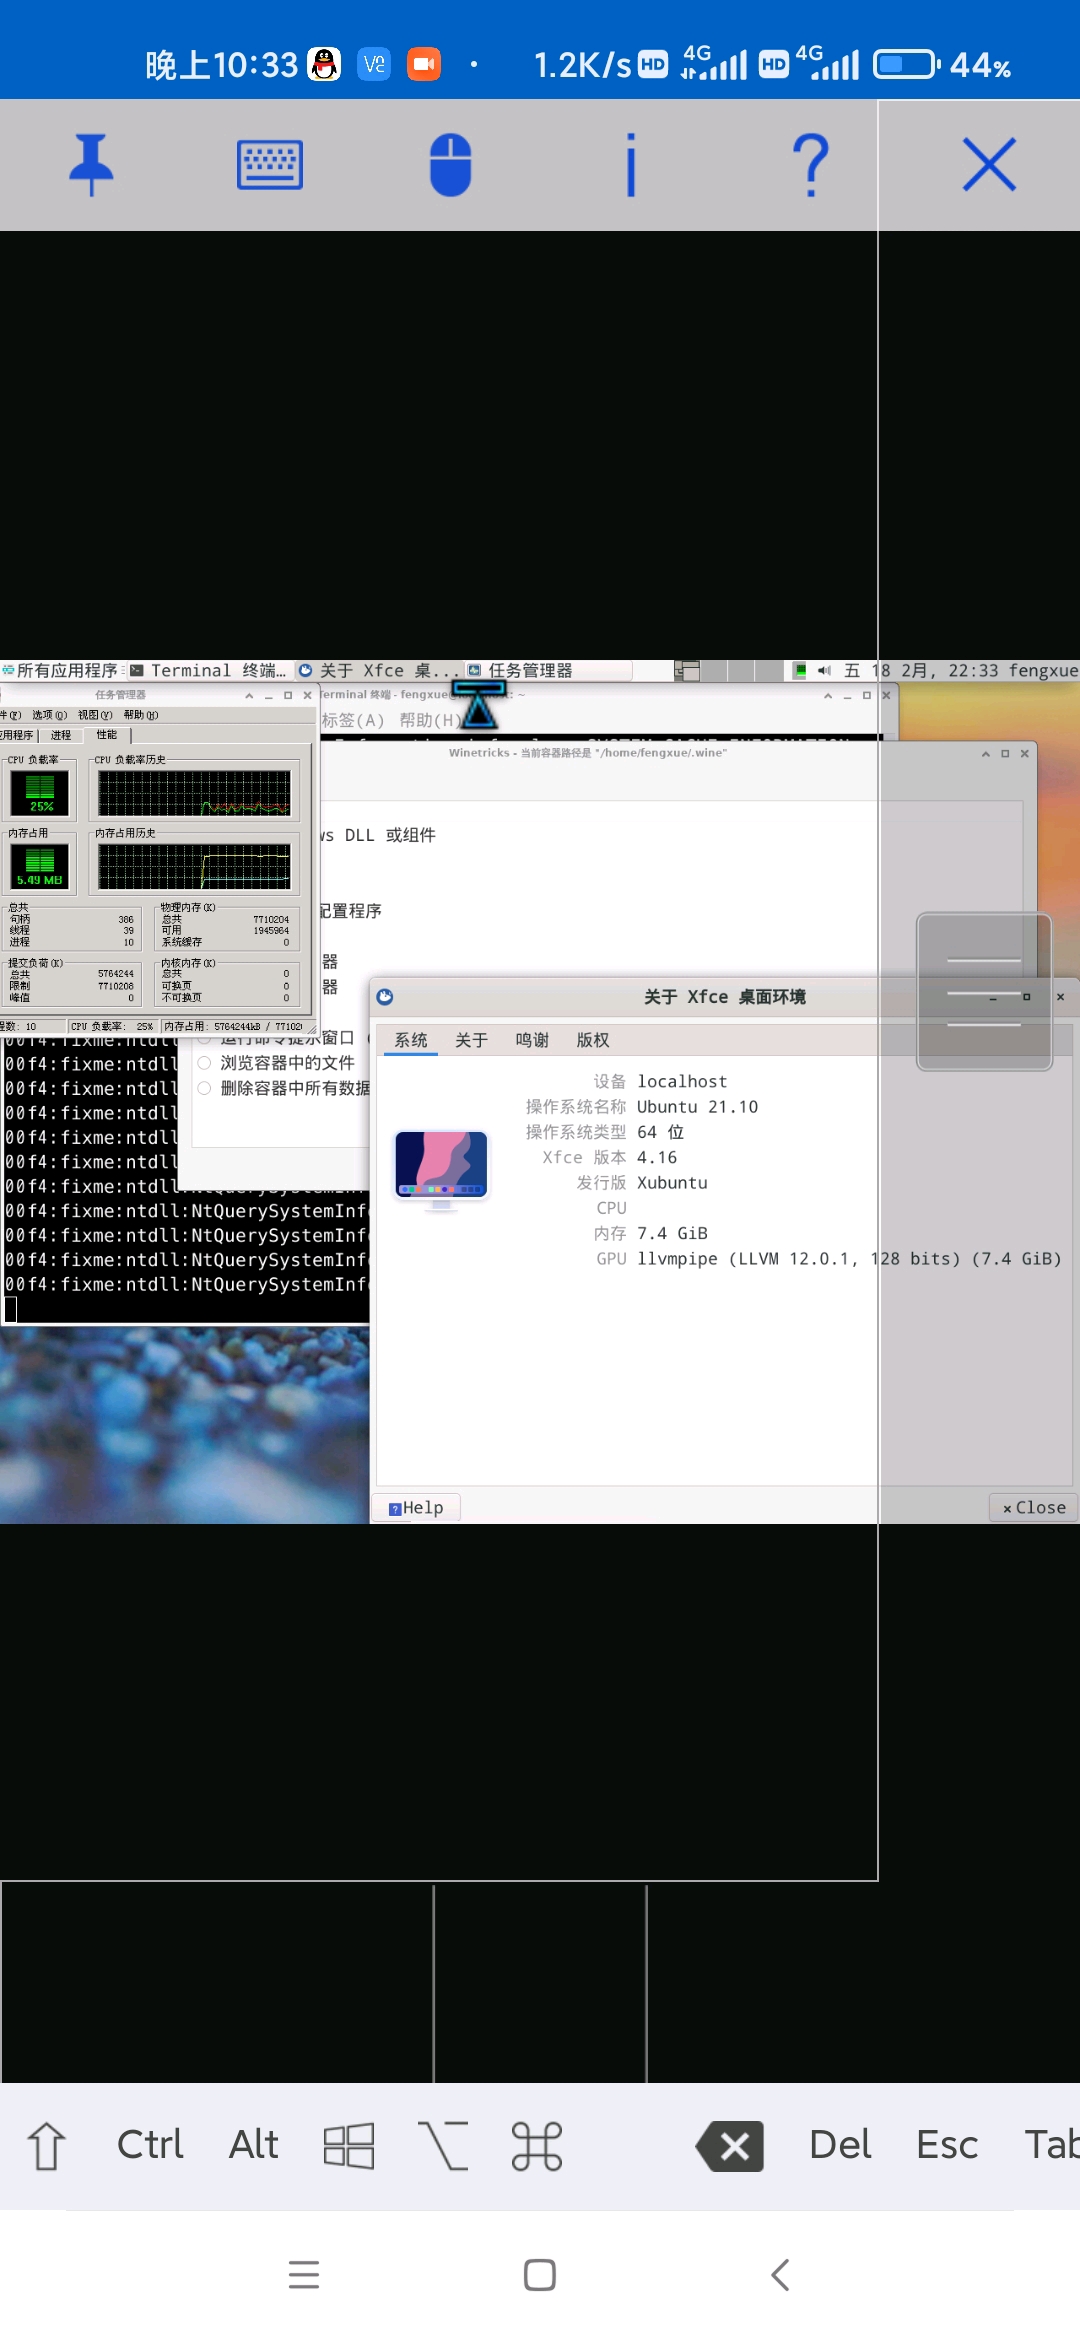
Task: Open 视图(V) menu in Task Manager
Action: click(95, 715)
